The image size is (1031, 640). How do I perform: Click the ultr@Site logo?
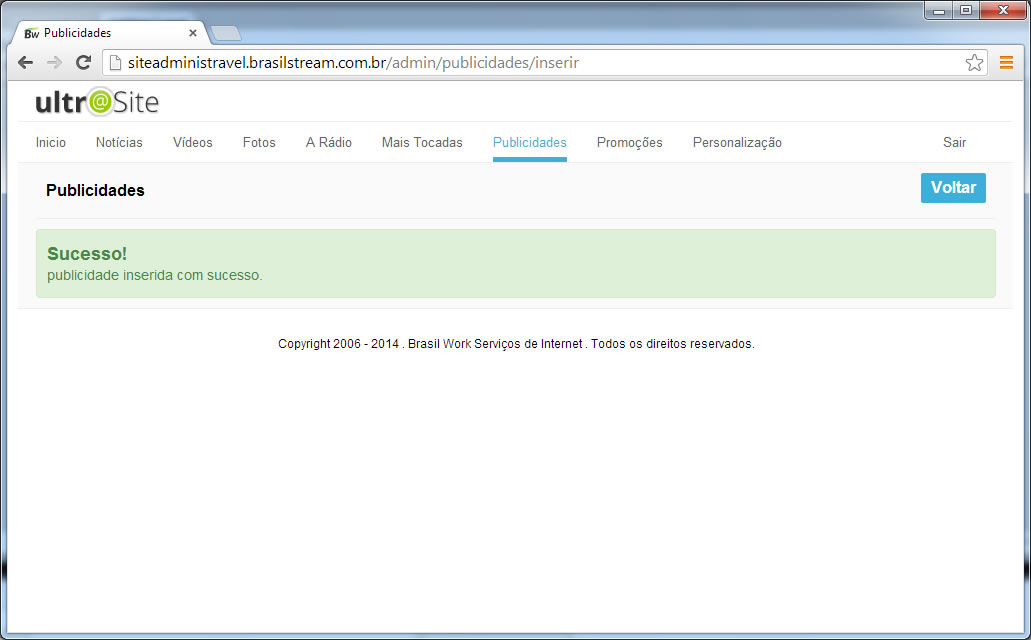pyautogui.click(x=96, y=101)
